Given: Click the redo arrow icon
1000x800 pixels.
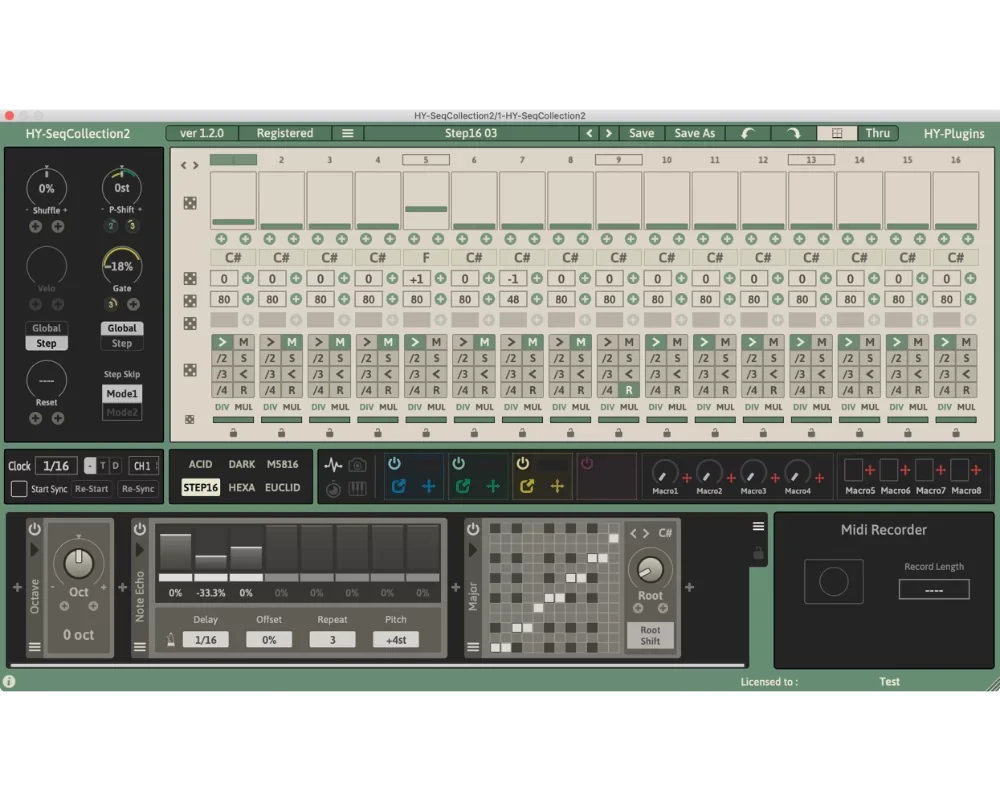Looking at the screenshot, I should pos(793,133).
